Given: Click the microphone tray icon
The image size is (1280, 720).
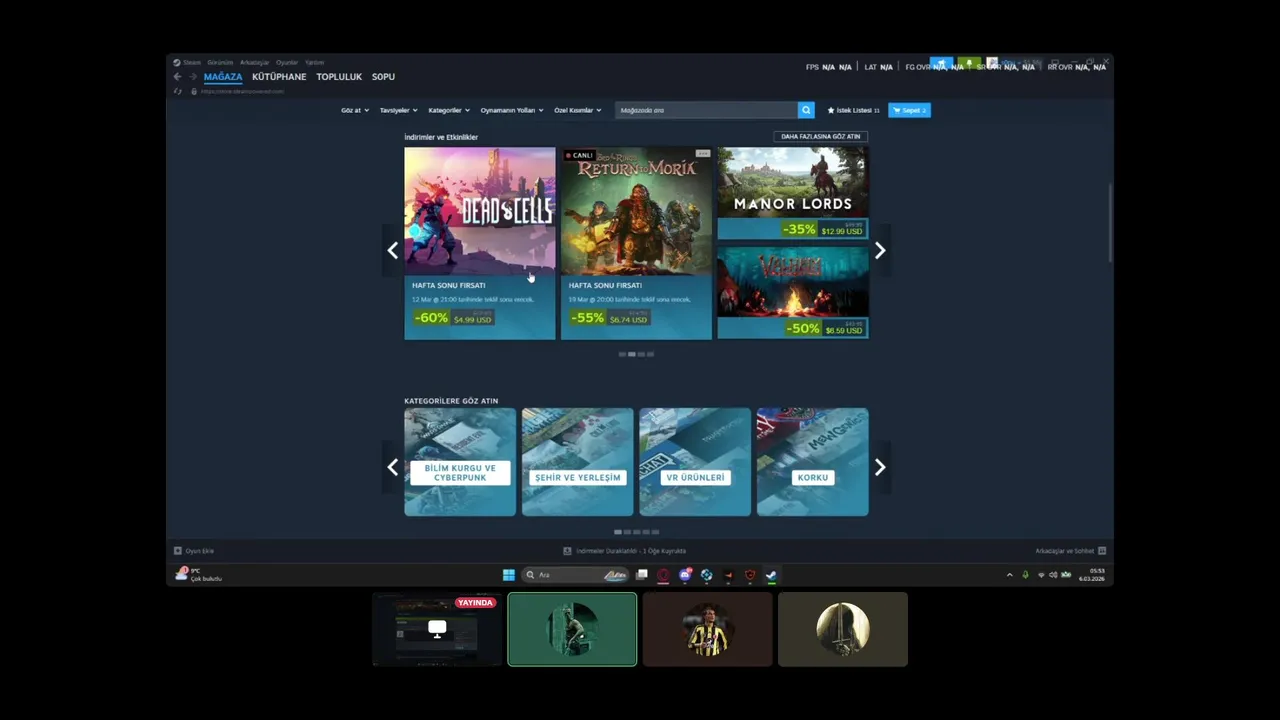Looking at the screenshot, I should click(1025, 575).
